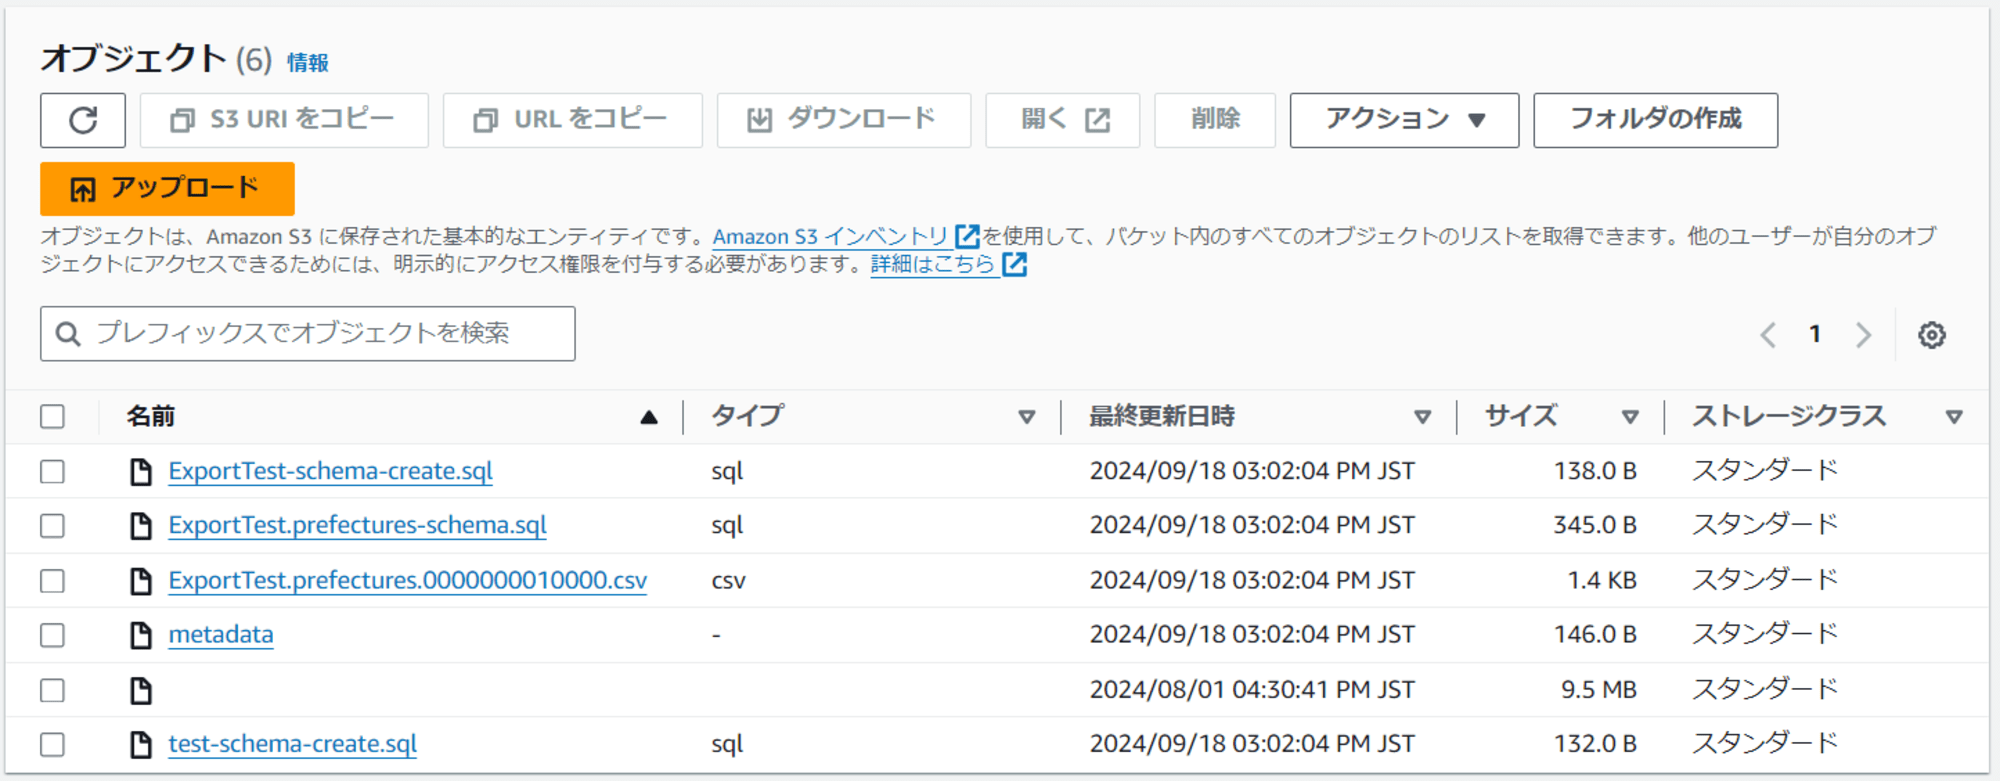
Task: Click file icon beside ExportTest.prefectures-schema.sql
Action: click(x=141, y=526)
